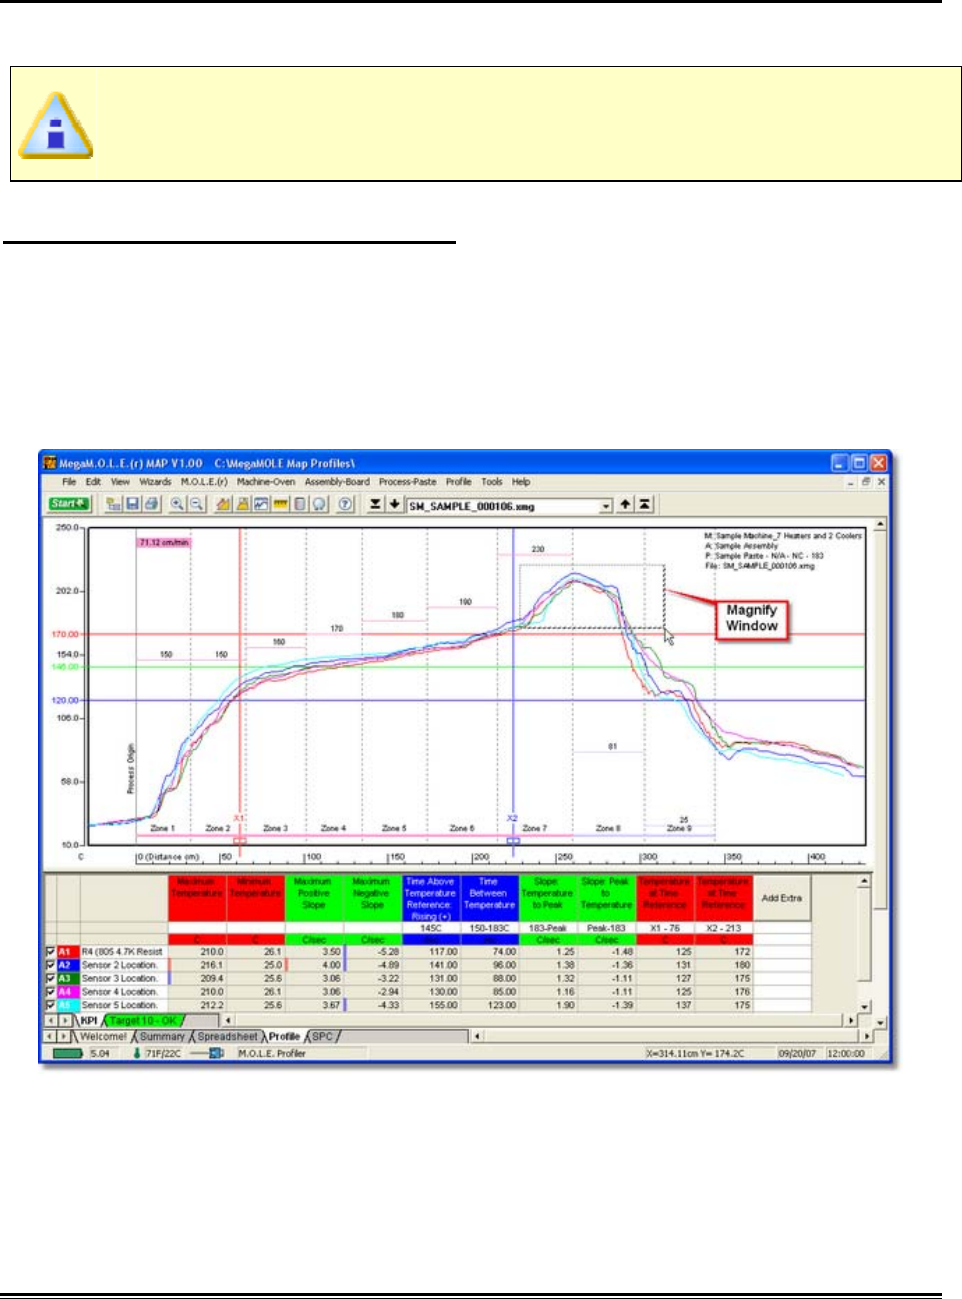Click the 71.12 cm/min speed label

pyautogui.click(x=164, y=542)
